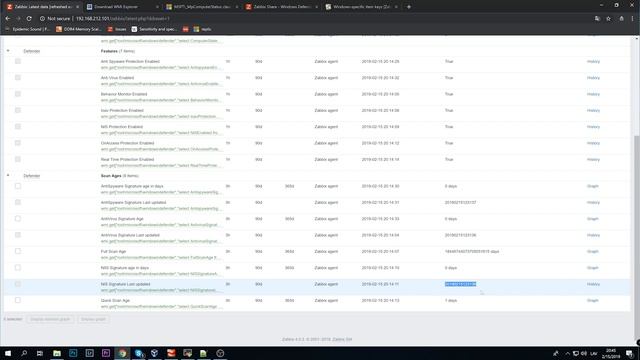640x360 pixels.
Task: Collapse the Defender Scan Ages group
Action: coord(8,175)
